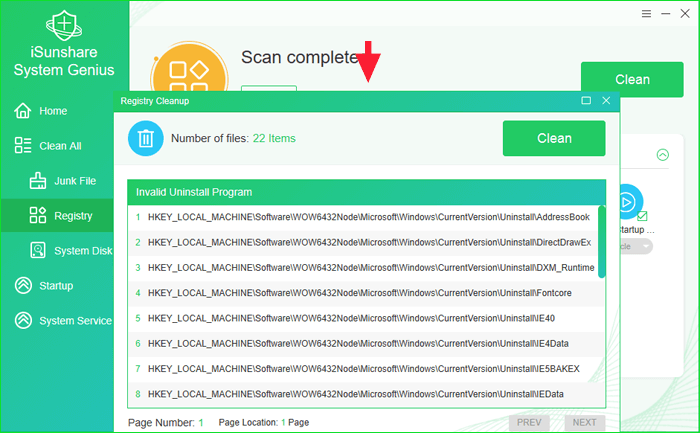
Task: Select registry entry ending in IE5BAKEX
Action: (x=367, y=369)
